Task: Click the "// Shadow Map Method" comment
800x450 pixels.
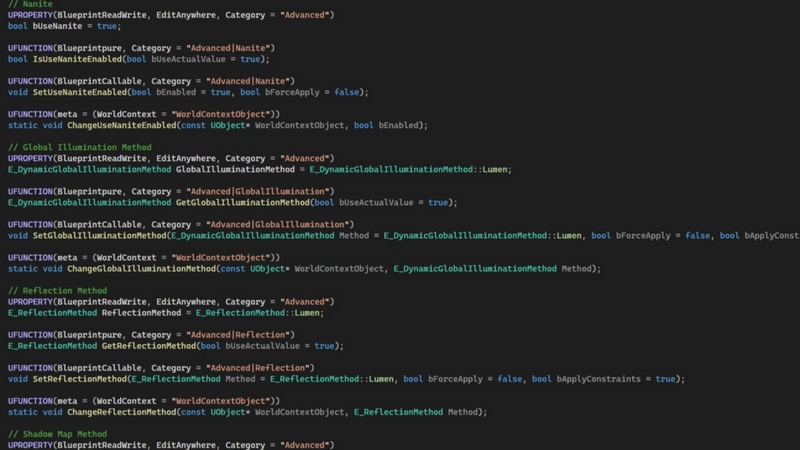Action: 57,434
